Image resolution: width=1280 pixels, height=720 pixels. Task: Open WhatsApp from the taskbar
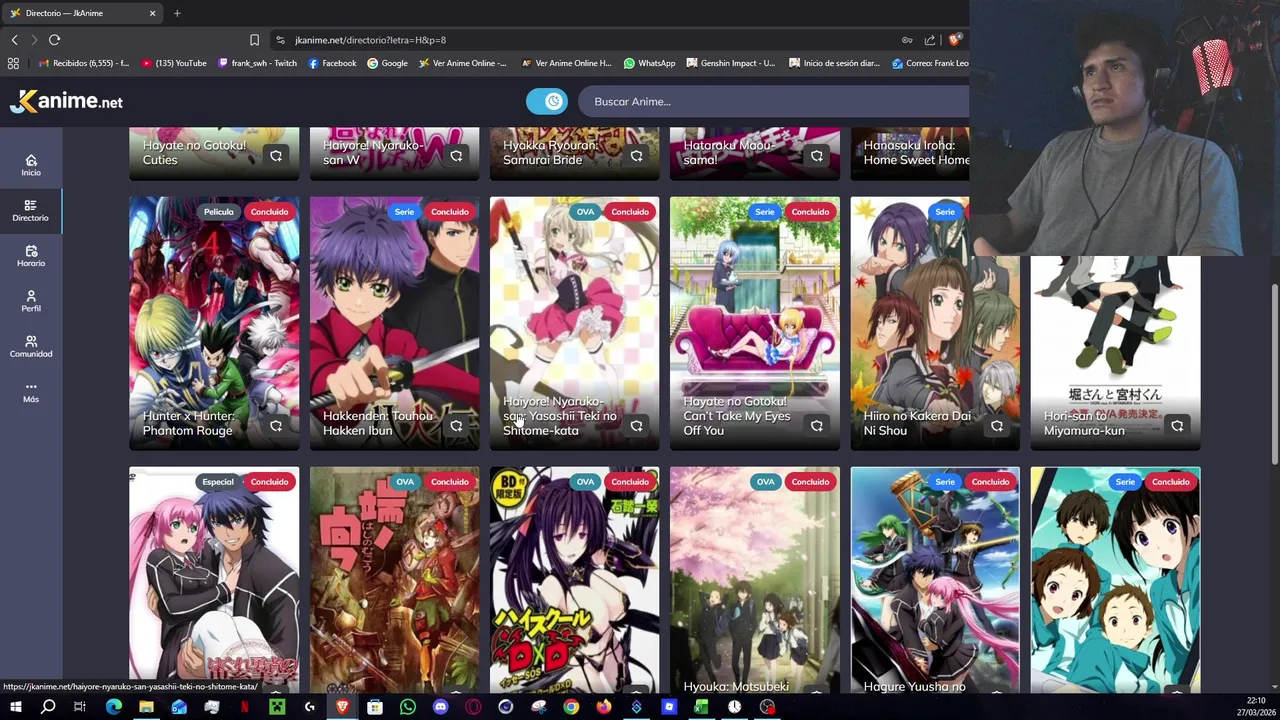tap(407, 707)
